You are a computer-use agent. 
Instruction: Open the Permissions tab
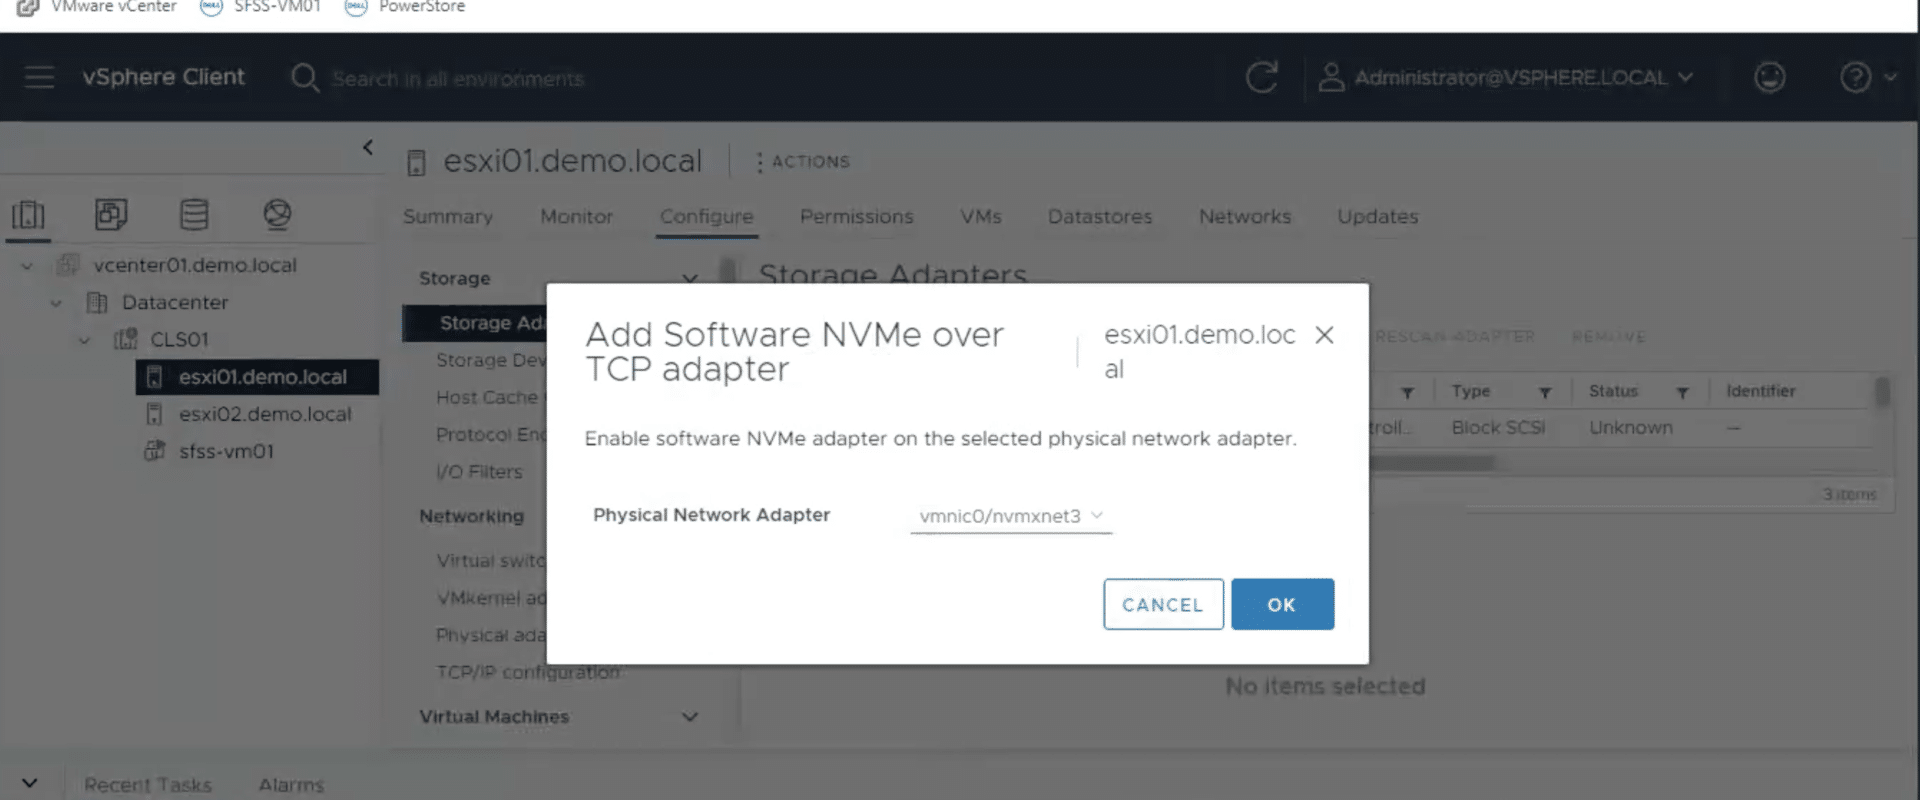click(857, 217)
